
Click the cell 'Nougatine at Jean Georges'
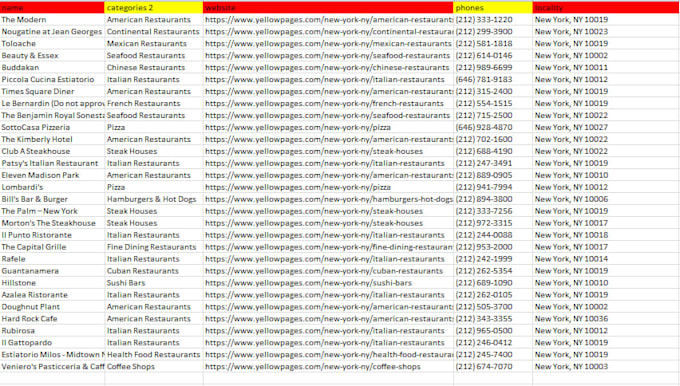coord(52,32)
